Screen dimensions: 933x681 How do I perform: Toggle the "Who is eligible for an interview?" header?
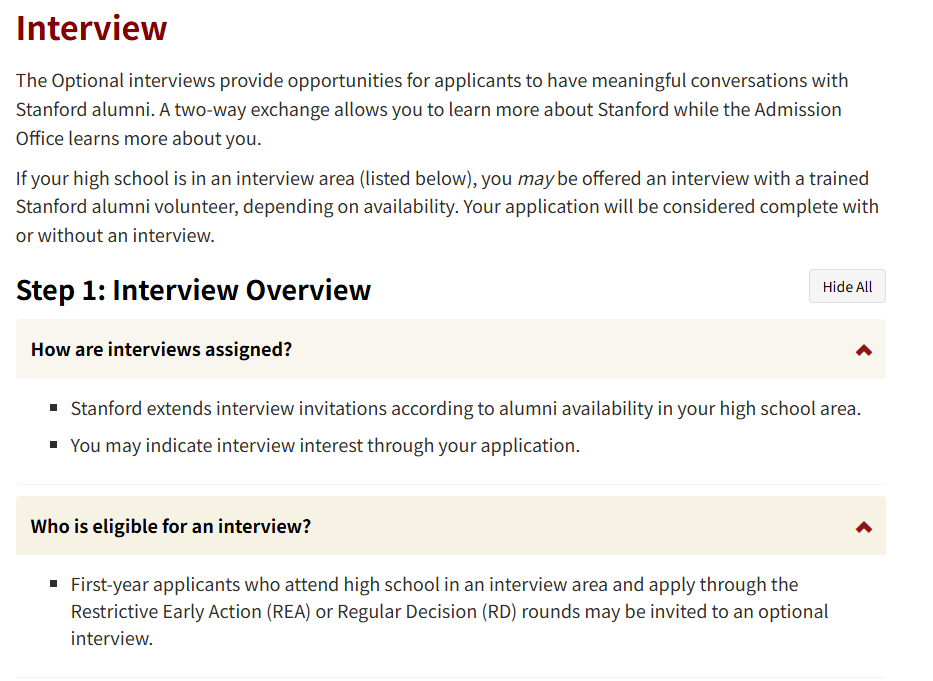pyautogui.click(x=450, y=526)
